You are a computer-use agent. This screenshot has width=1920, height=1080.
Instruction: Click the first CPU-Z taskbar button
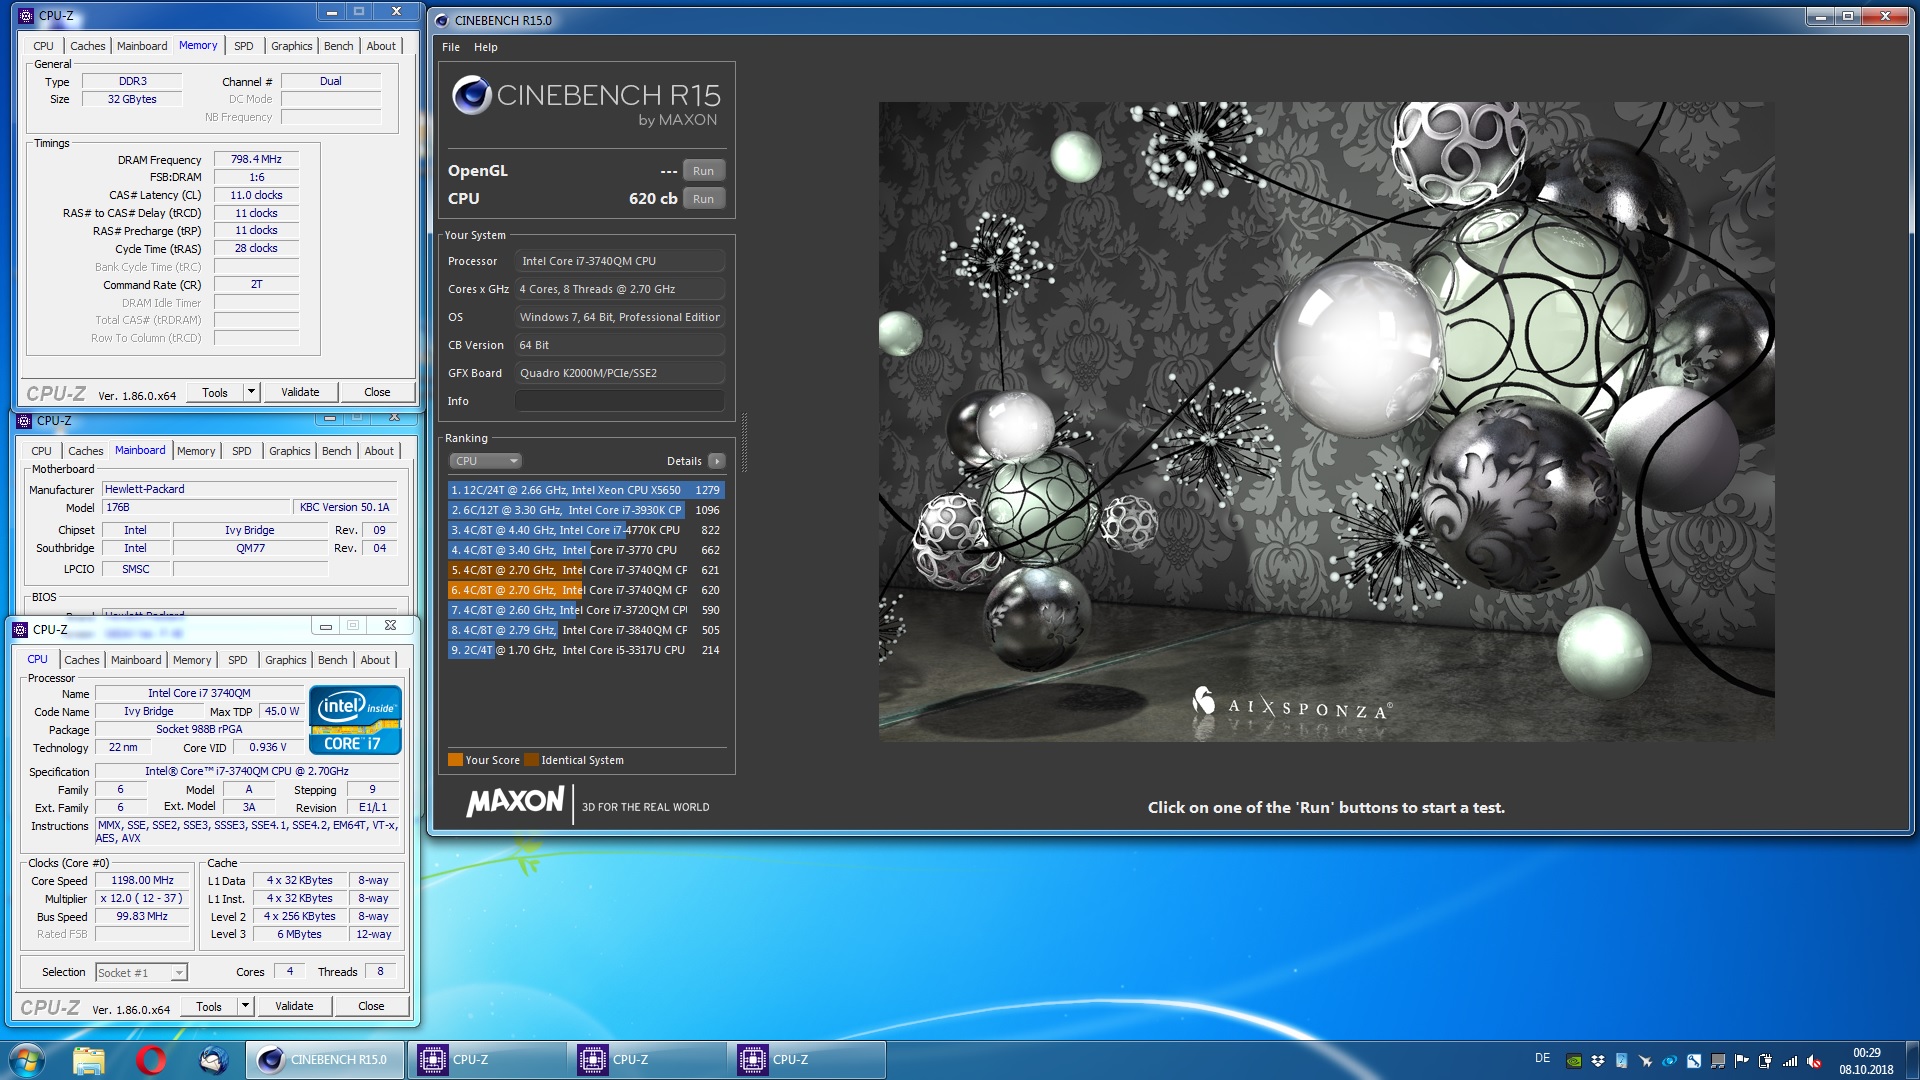pos(486,1060)
